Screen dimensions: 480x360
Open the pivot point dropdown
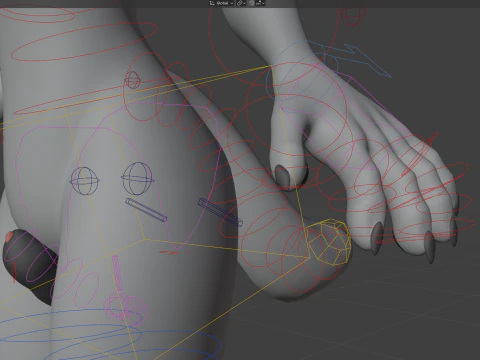click(x=241, y=3)
